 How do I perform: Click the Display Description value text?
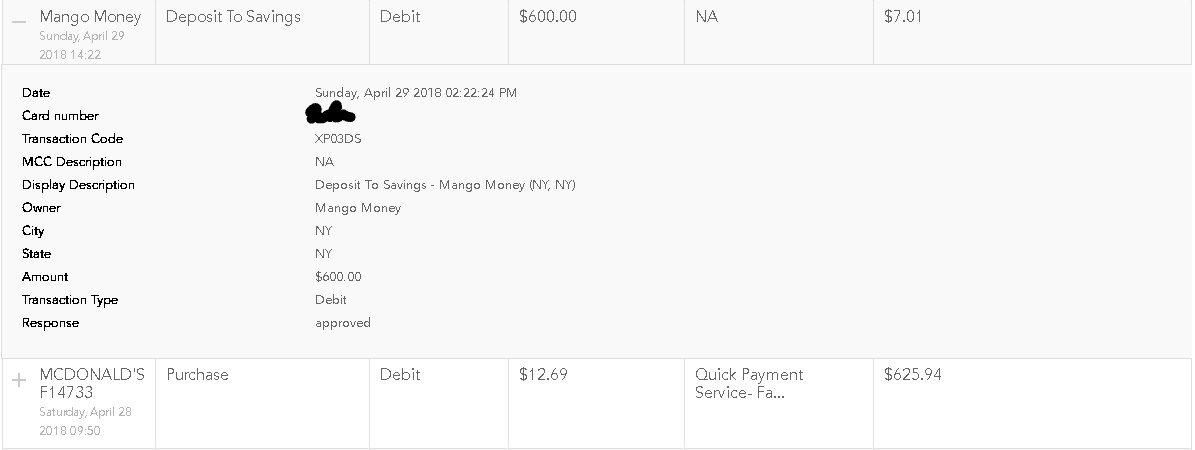pos(445,185)
